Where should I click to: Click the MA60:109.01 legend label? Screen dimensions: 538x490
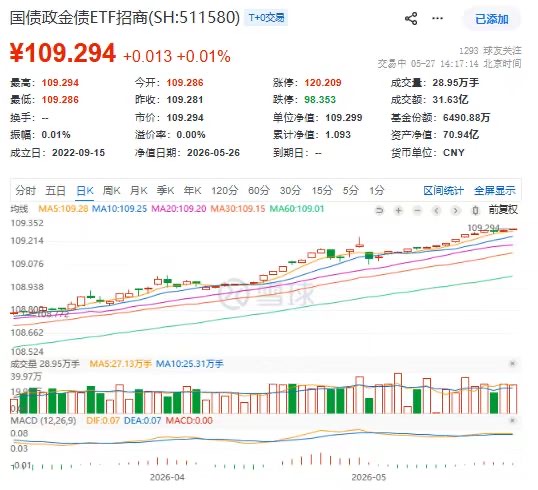click(297, 209)
